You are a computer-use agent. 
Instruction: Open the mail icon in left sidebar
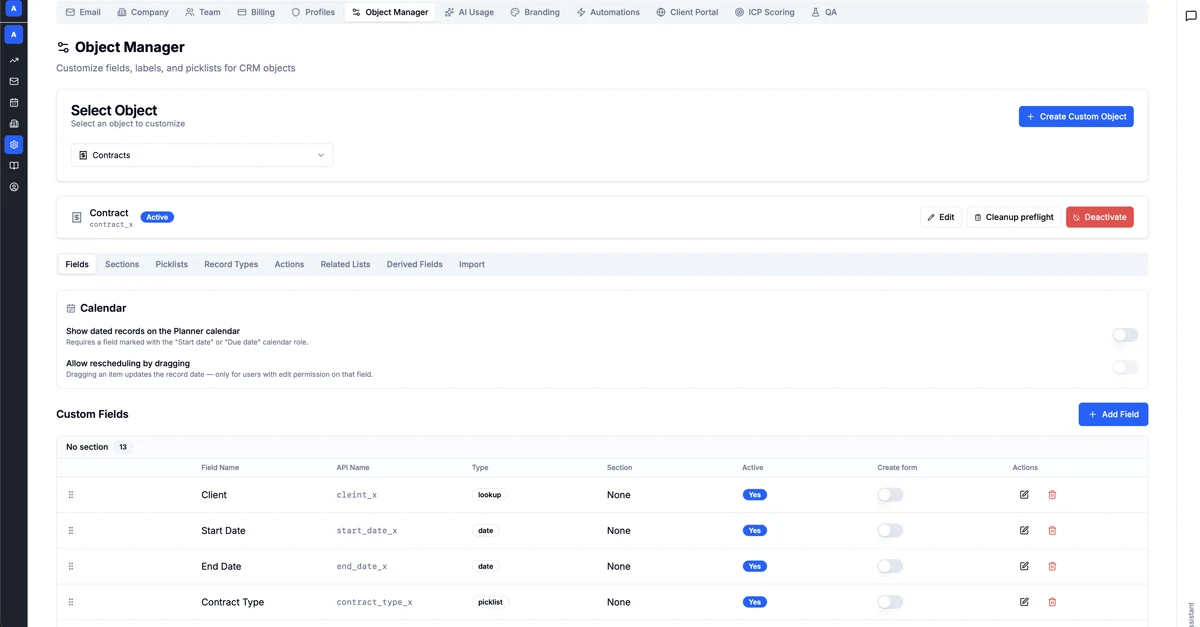pyautogui.click(x=14, y=81)
